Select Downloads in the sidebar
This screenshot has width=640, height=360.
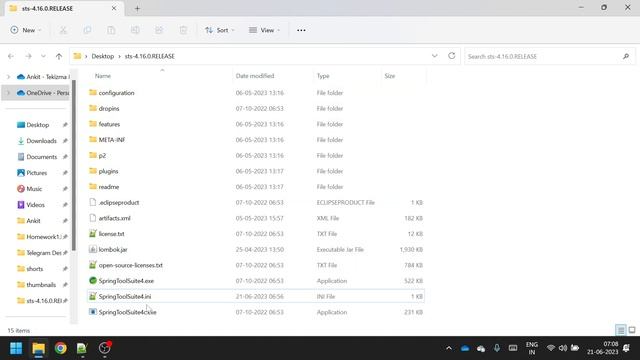pyautogui.click(x=41, y=141)
